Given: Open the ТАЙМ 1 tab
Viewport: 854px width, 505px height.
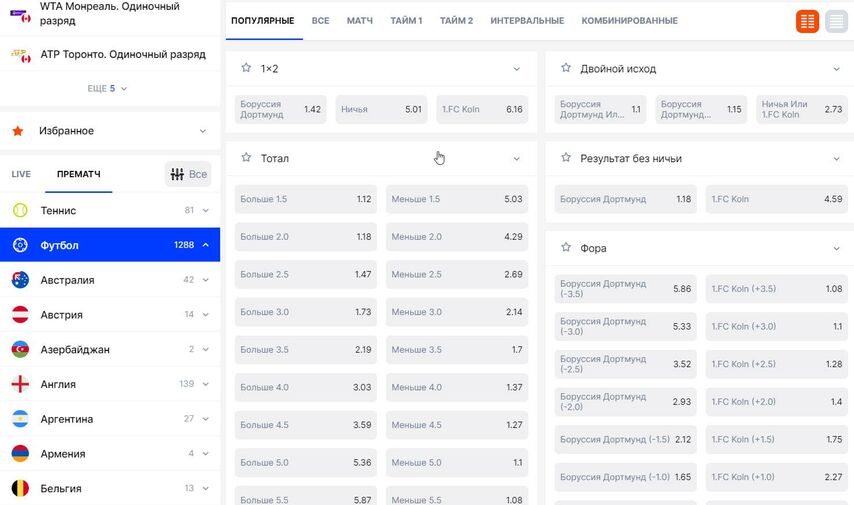Looking at the screenshot, I should (x=406, y=21).
